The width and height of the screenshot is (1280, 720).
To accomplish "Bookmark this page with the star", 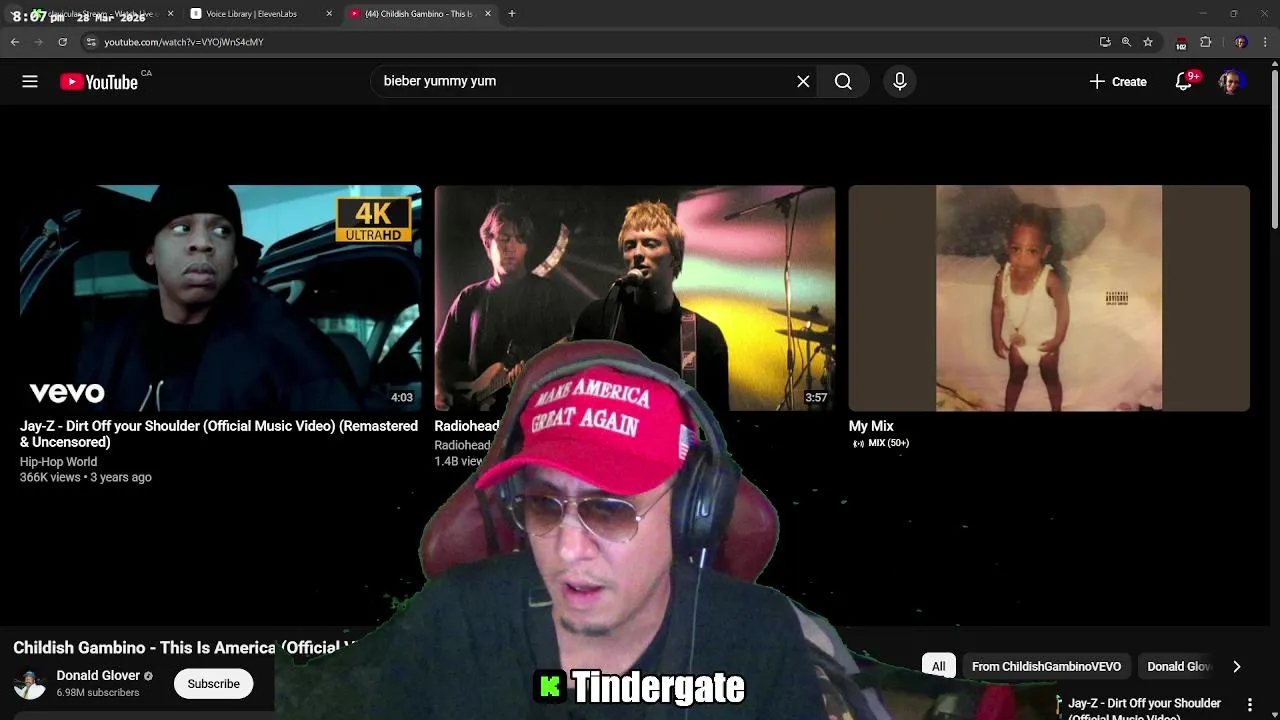I will [x=1148, y=42].
